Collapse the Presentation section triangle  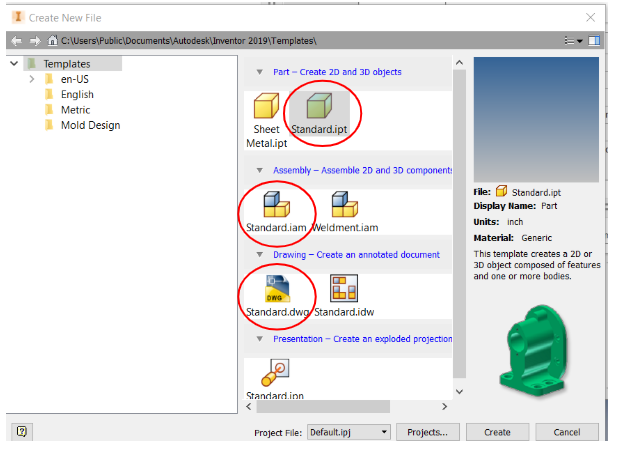click(x=260, y=339)
